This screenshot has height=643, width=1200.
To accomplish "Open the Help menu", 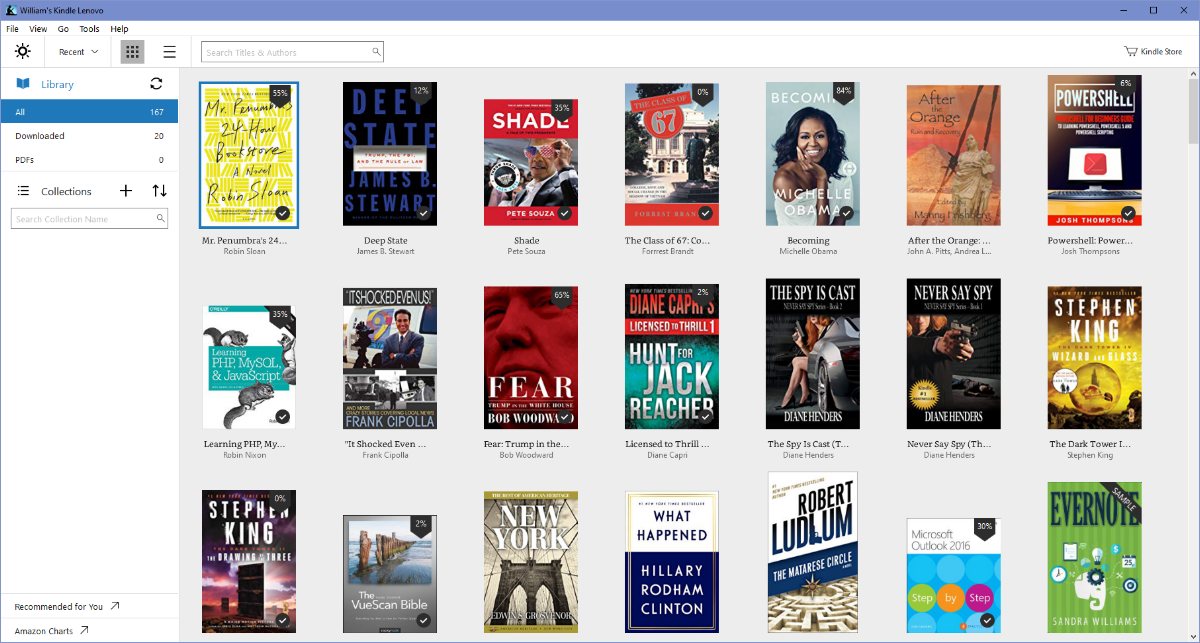I will click(x=119, y=29).
